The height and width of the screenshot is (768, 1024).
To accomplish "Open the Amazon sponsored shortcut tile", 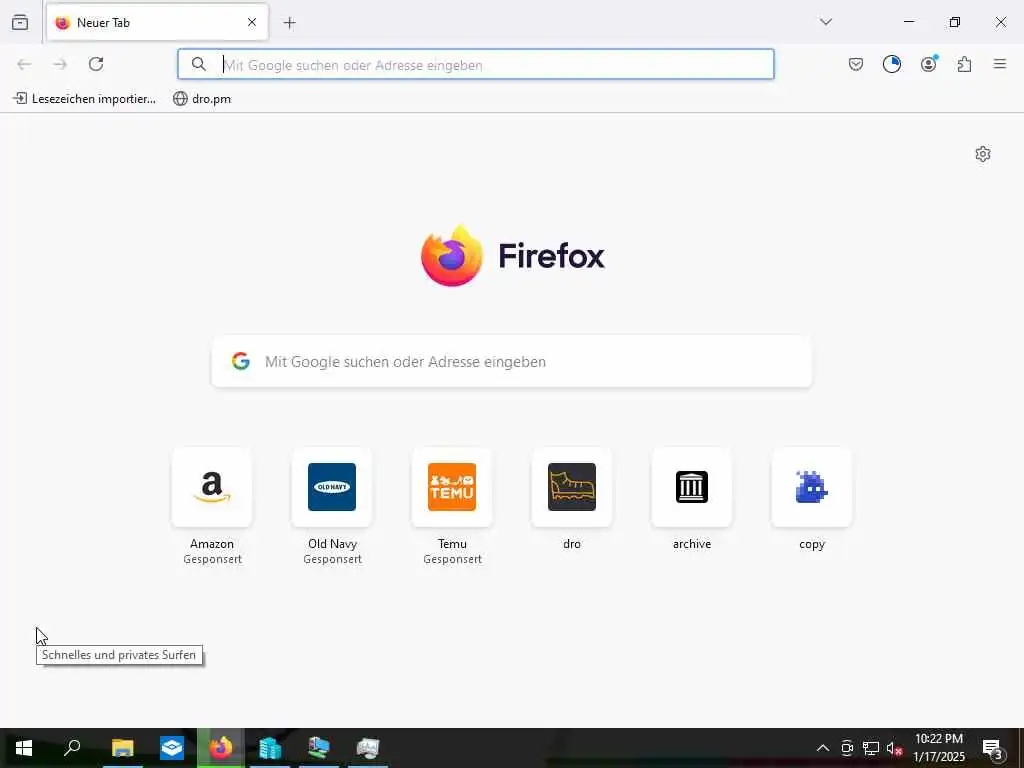I will click(212, 487).
